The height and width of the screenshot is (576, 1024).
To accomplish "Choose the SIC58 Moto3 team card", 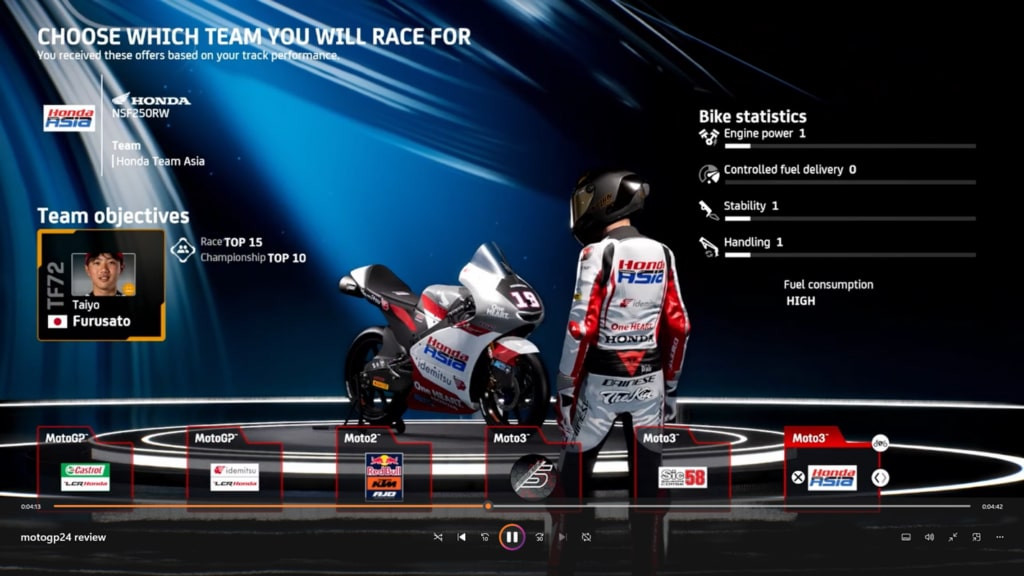I will click(x=682, y=477).
